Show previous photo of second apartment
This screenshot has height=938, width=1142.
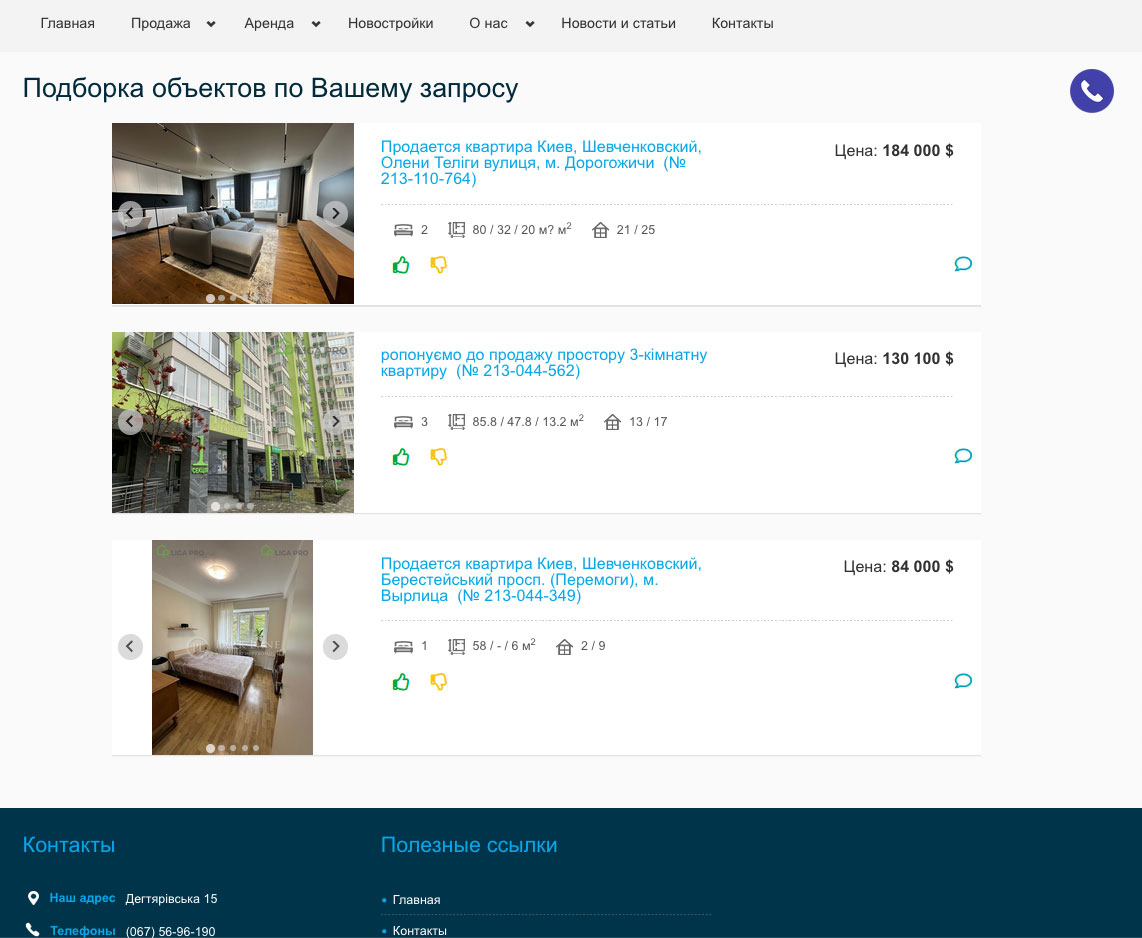130,422
